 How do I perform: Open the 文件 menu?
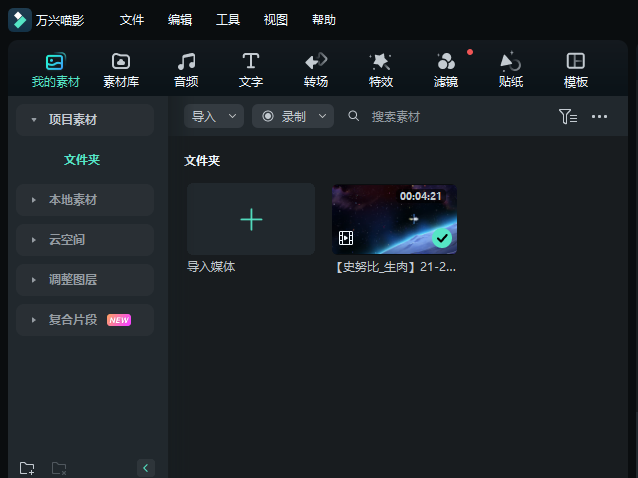[131, 20]
